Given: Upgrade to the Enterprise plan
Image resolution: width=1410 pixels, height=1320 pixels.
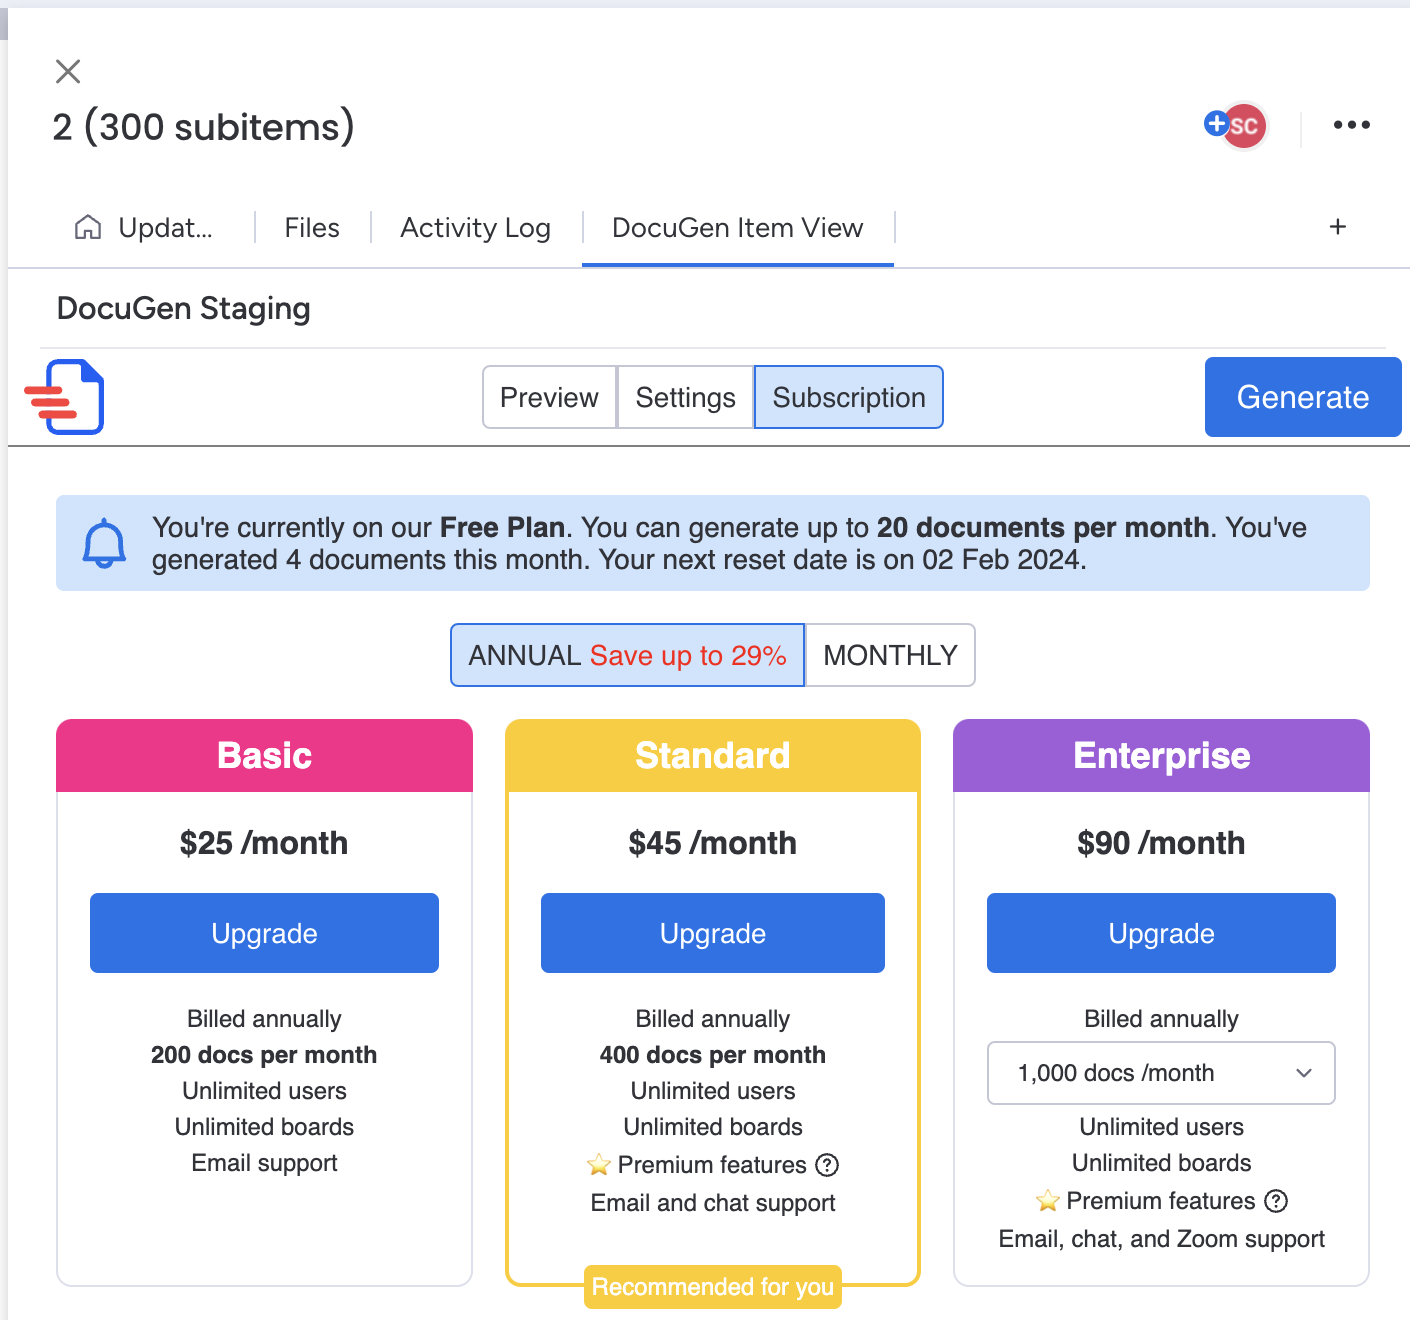Looking at the screenshot, I should point(1161,933).
